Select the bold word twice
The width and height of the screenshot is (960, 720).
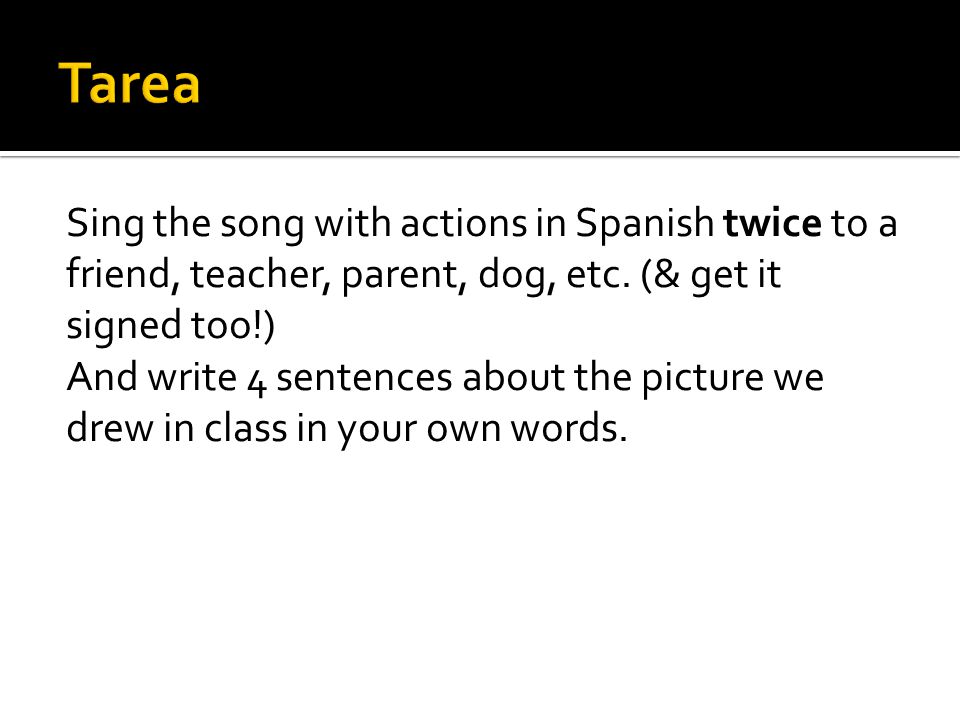[x=772, y=223]
